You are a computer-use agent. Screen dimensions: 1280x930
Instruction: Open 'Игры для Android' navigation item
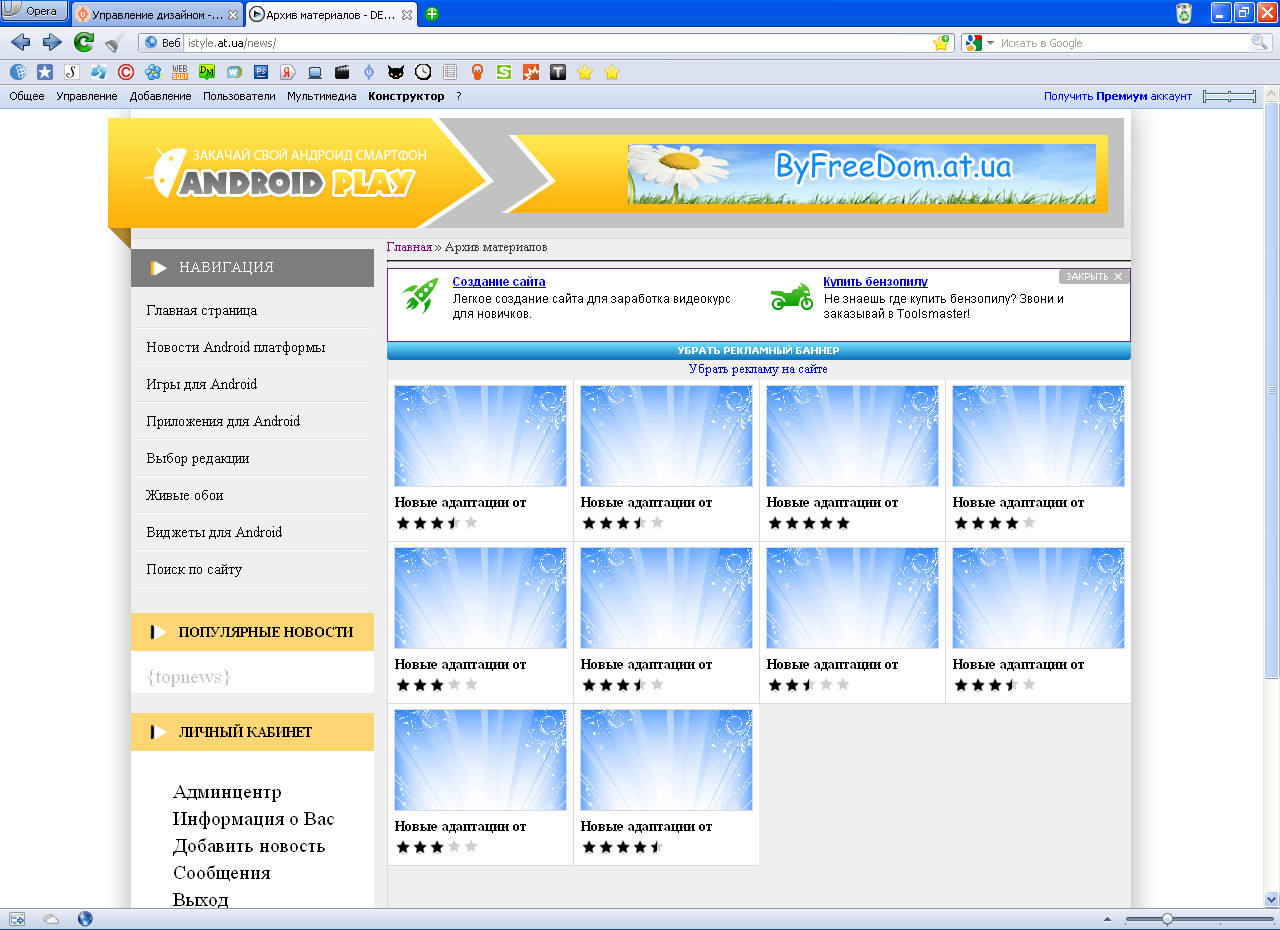pos(201,385)
